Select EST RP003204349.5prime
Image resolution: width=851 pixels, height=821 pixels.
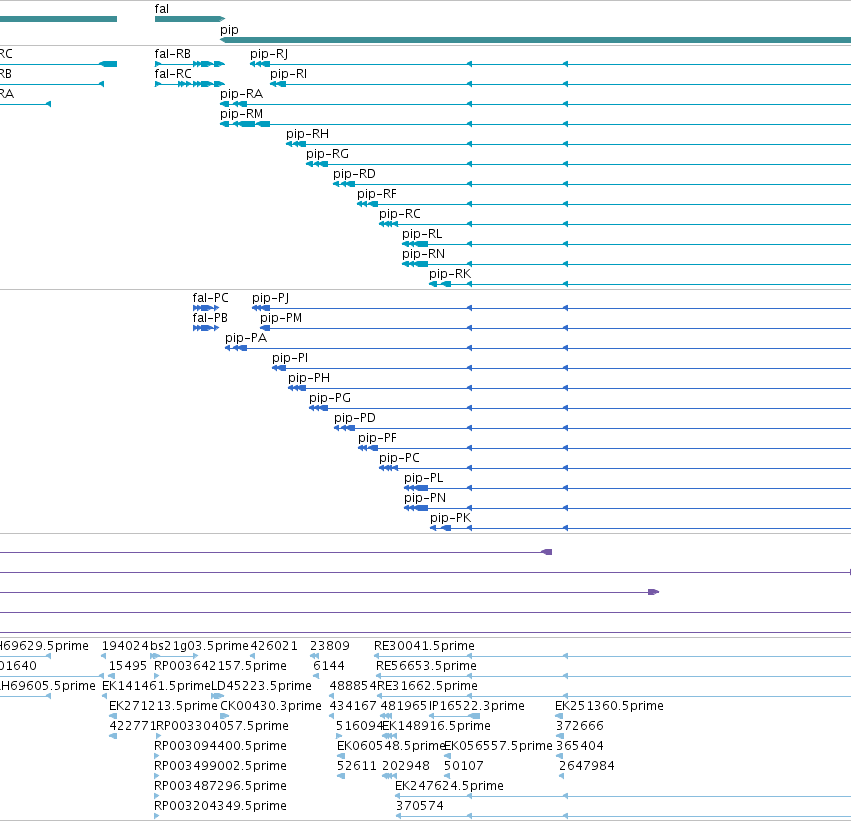click(220, 806)
